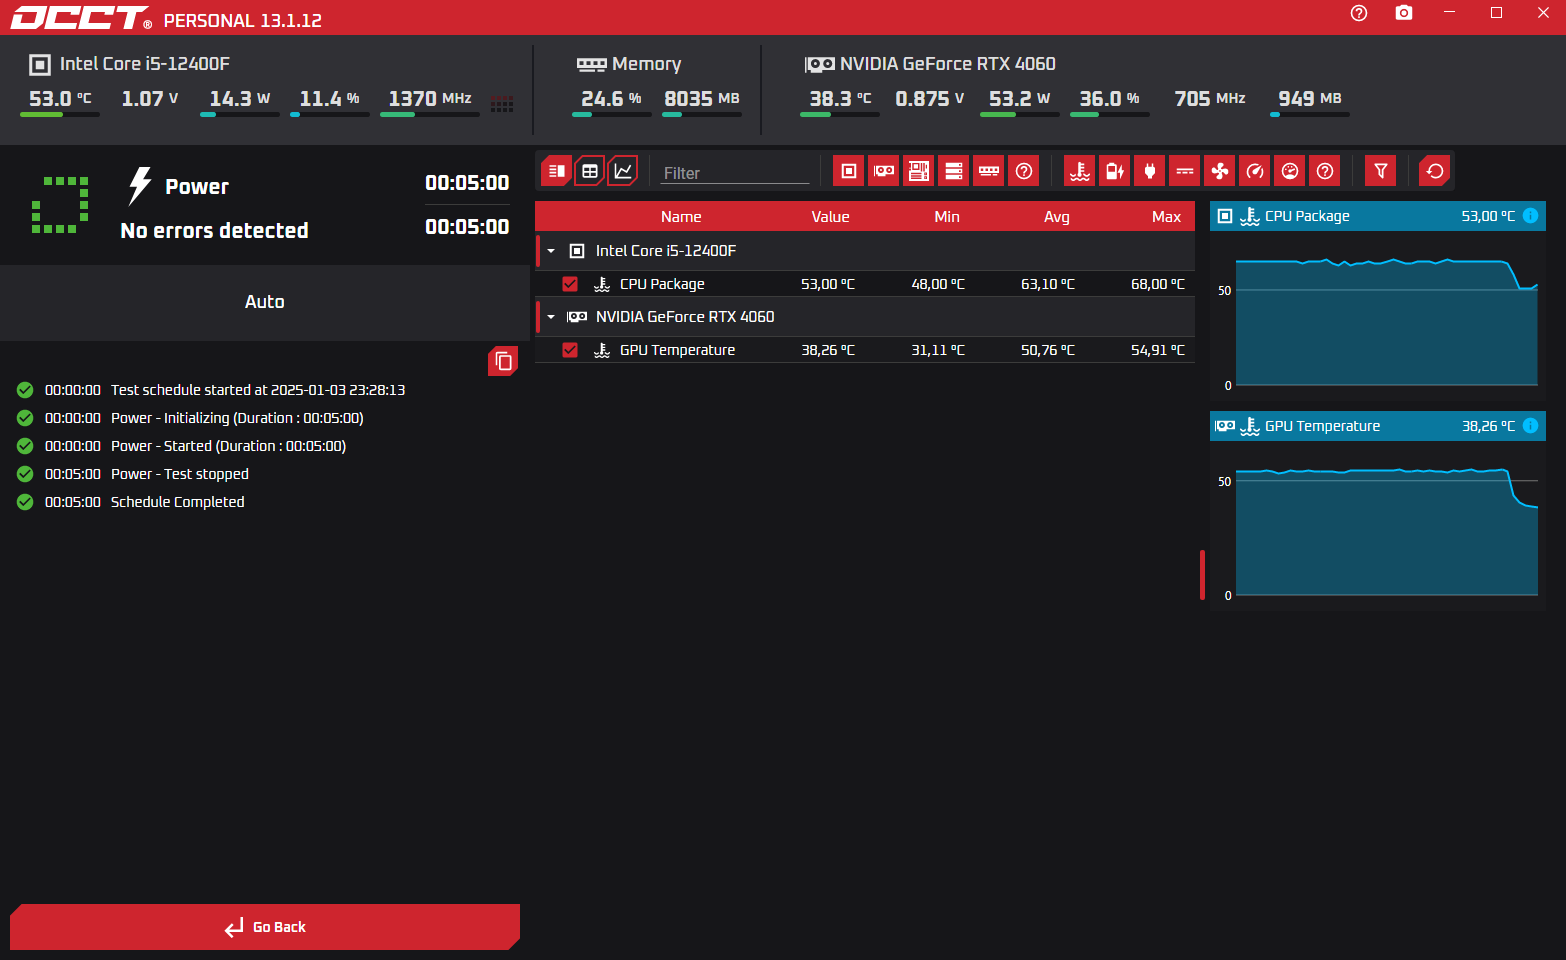The height and width of the screenshot is (960, 1566).
Task: Click the CPU core grid icon beside 1370 MHz
Action: coord(502,104)
